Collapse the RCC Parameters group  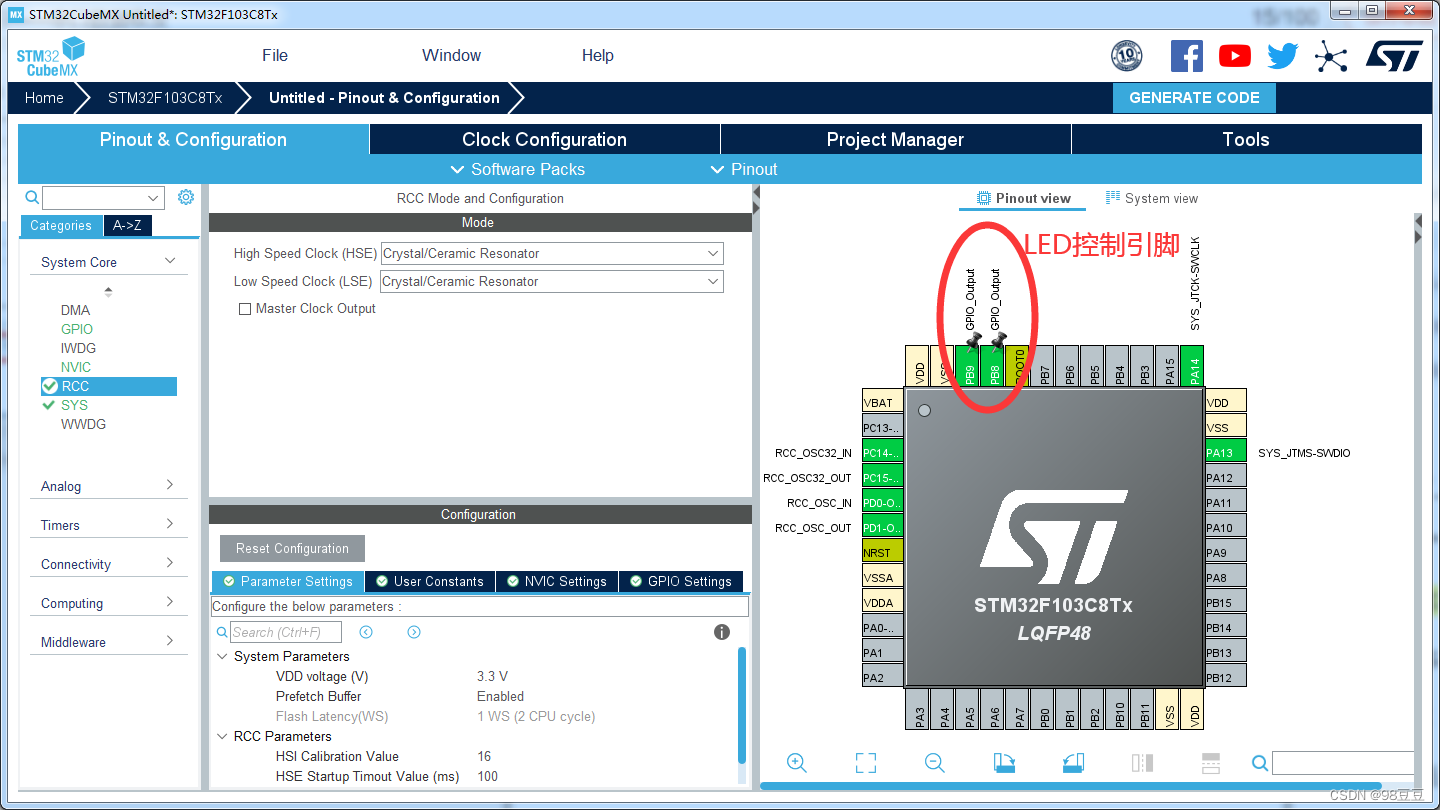tap(222, 737)
